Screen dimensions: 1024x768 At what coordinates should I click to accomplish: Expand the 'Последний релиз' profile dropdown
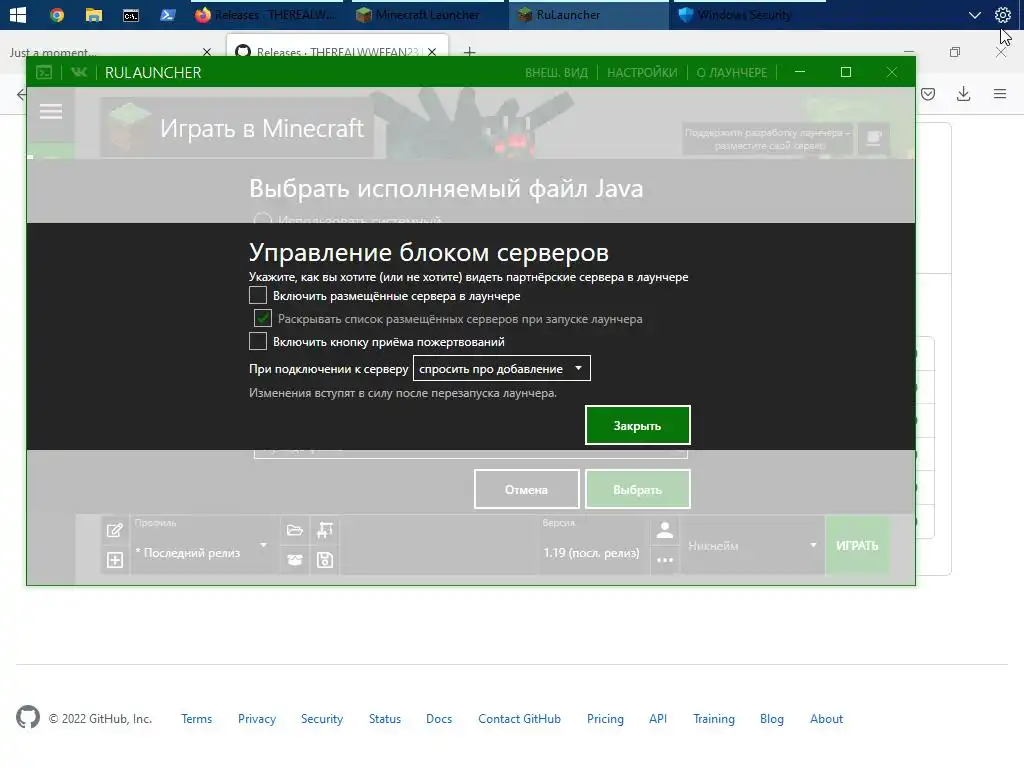pyautogui.click(x=263, y=545)
